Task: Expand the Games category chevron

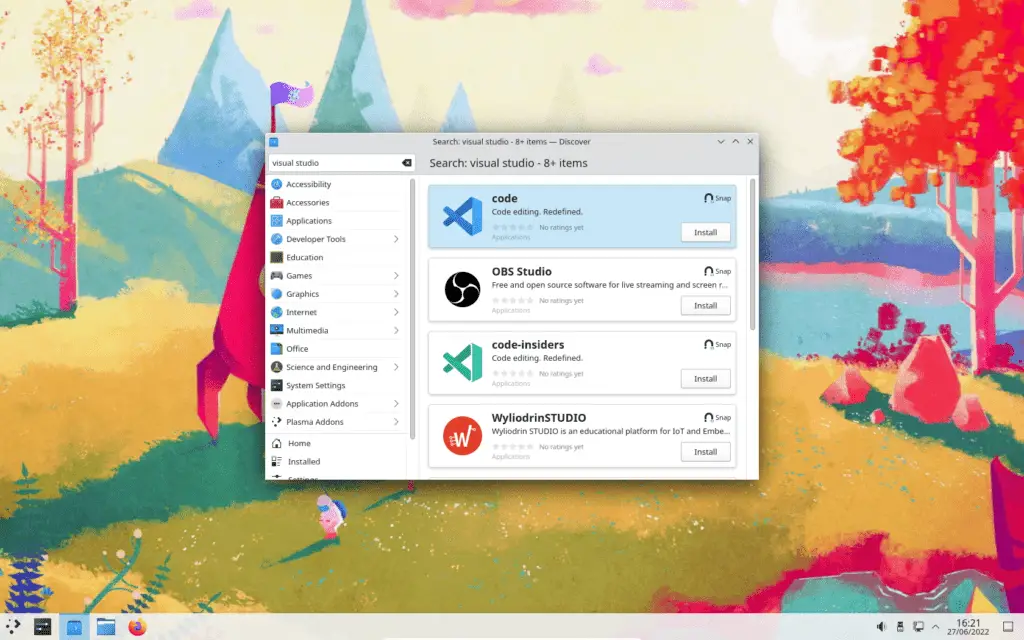Action: pos(396,276)
